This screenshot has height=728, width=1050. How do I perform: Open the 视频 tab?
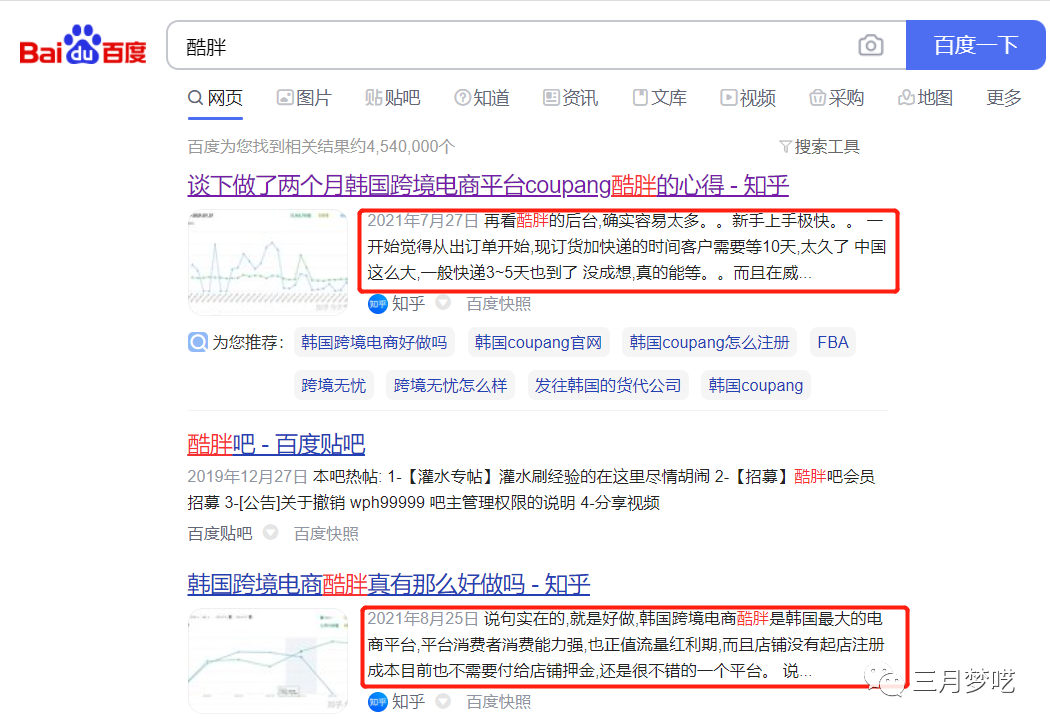coord(748,98)
